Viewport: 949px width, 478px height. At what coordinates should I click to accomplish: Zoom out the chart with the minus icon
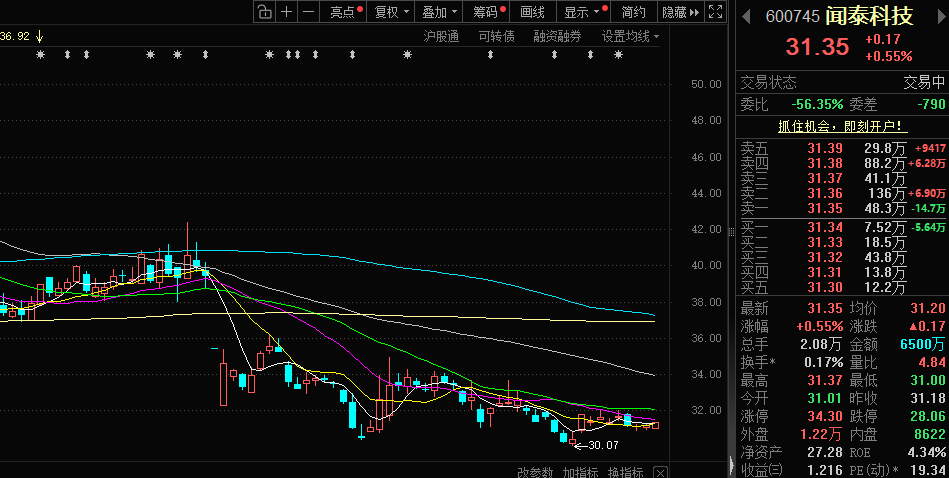pos(309,11)
